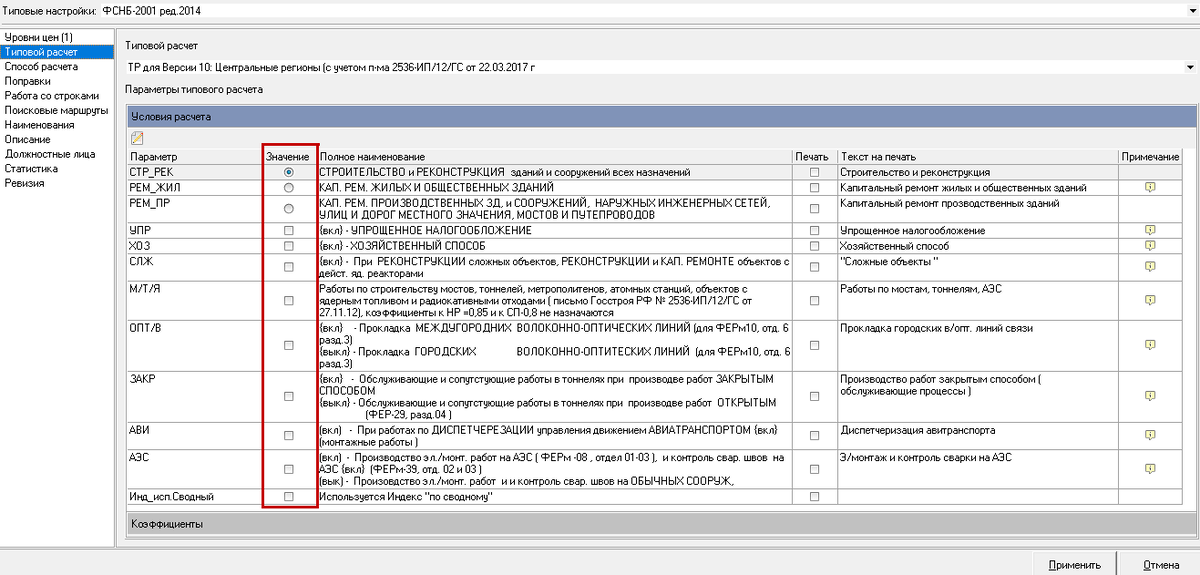The height and width of the screenshot is (575, 1200).
Task: Open the note icon in the ХОЗ row
Action: click(1150, 245)
